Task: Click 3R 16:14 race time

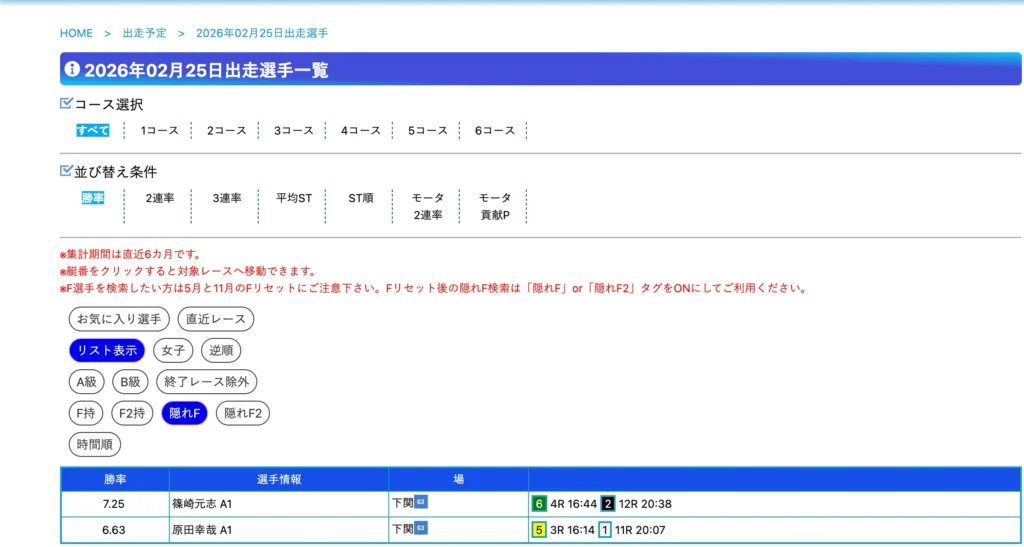Action: tap(572, 530)
